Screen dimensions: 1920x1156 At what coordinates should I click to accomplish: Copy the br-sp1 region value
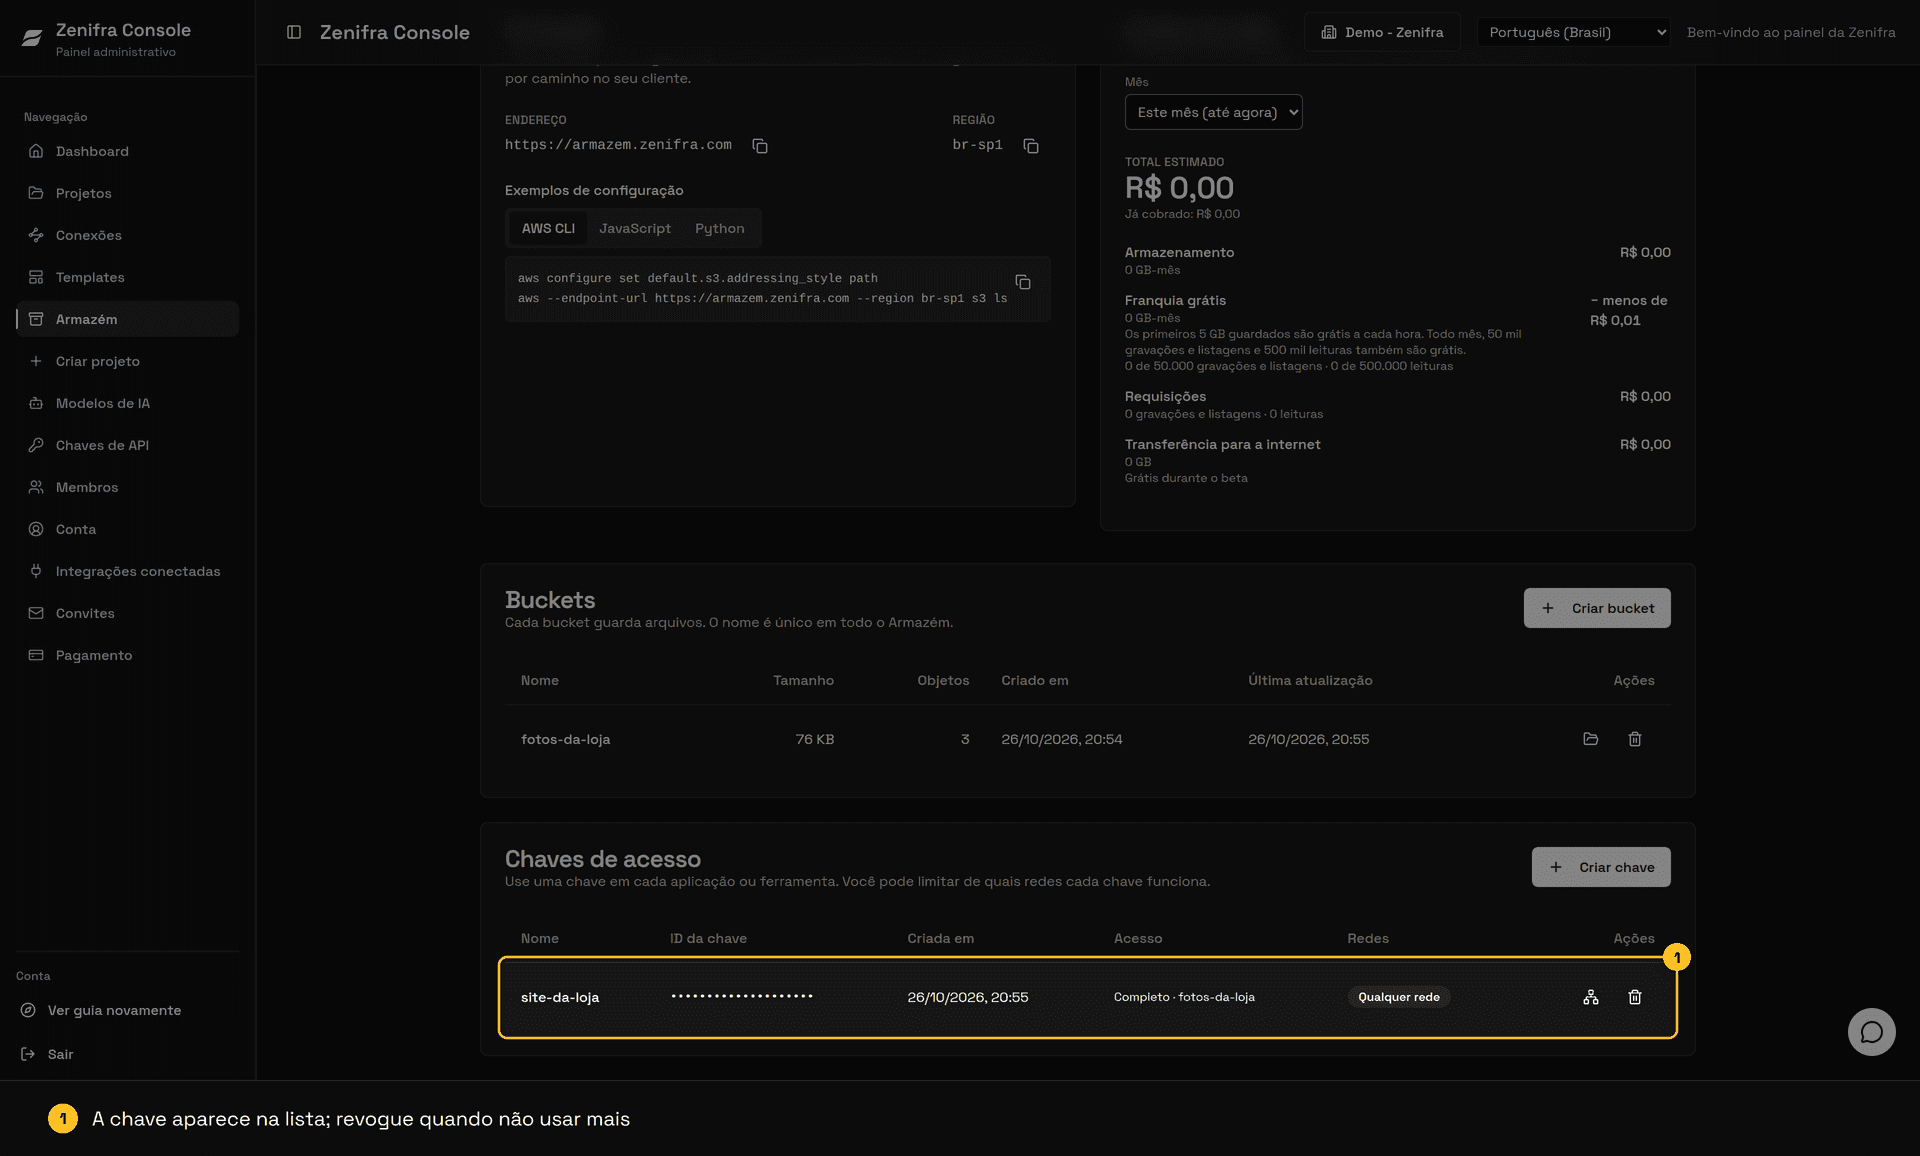tap(1031, 146)
